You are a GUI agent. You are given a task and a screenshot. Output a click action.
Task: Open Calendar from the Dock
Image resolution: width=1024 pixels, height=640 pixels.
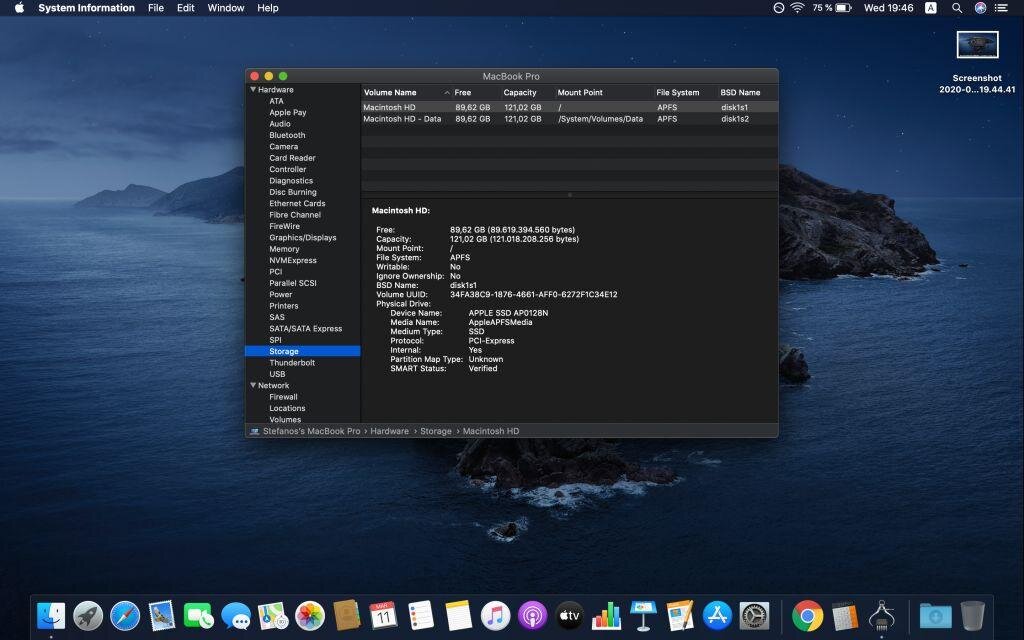pyautogui.click(x=383, y=615)
